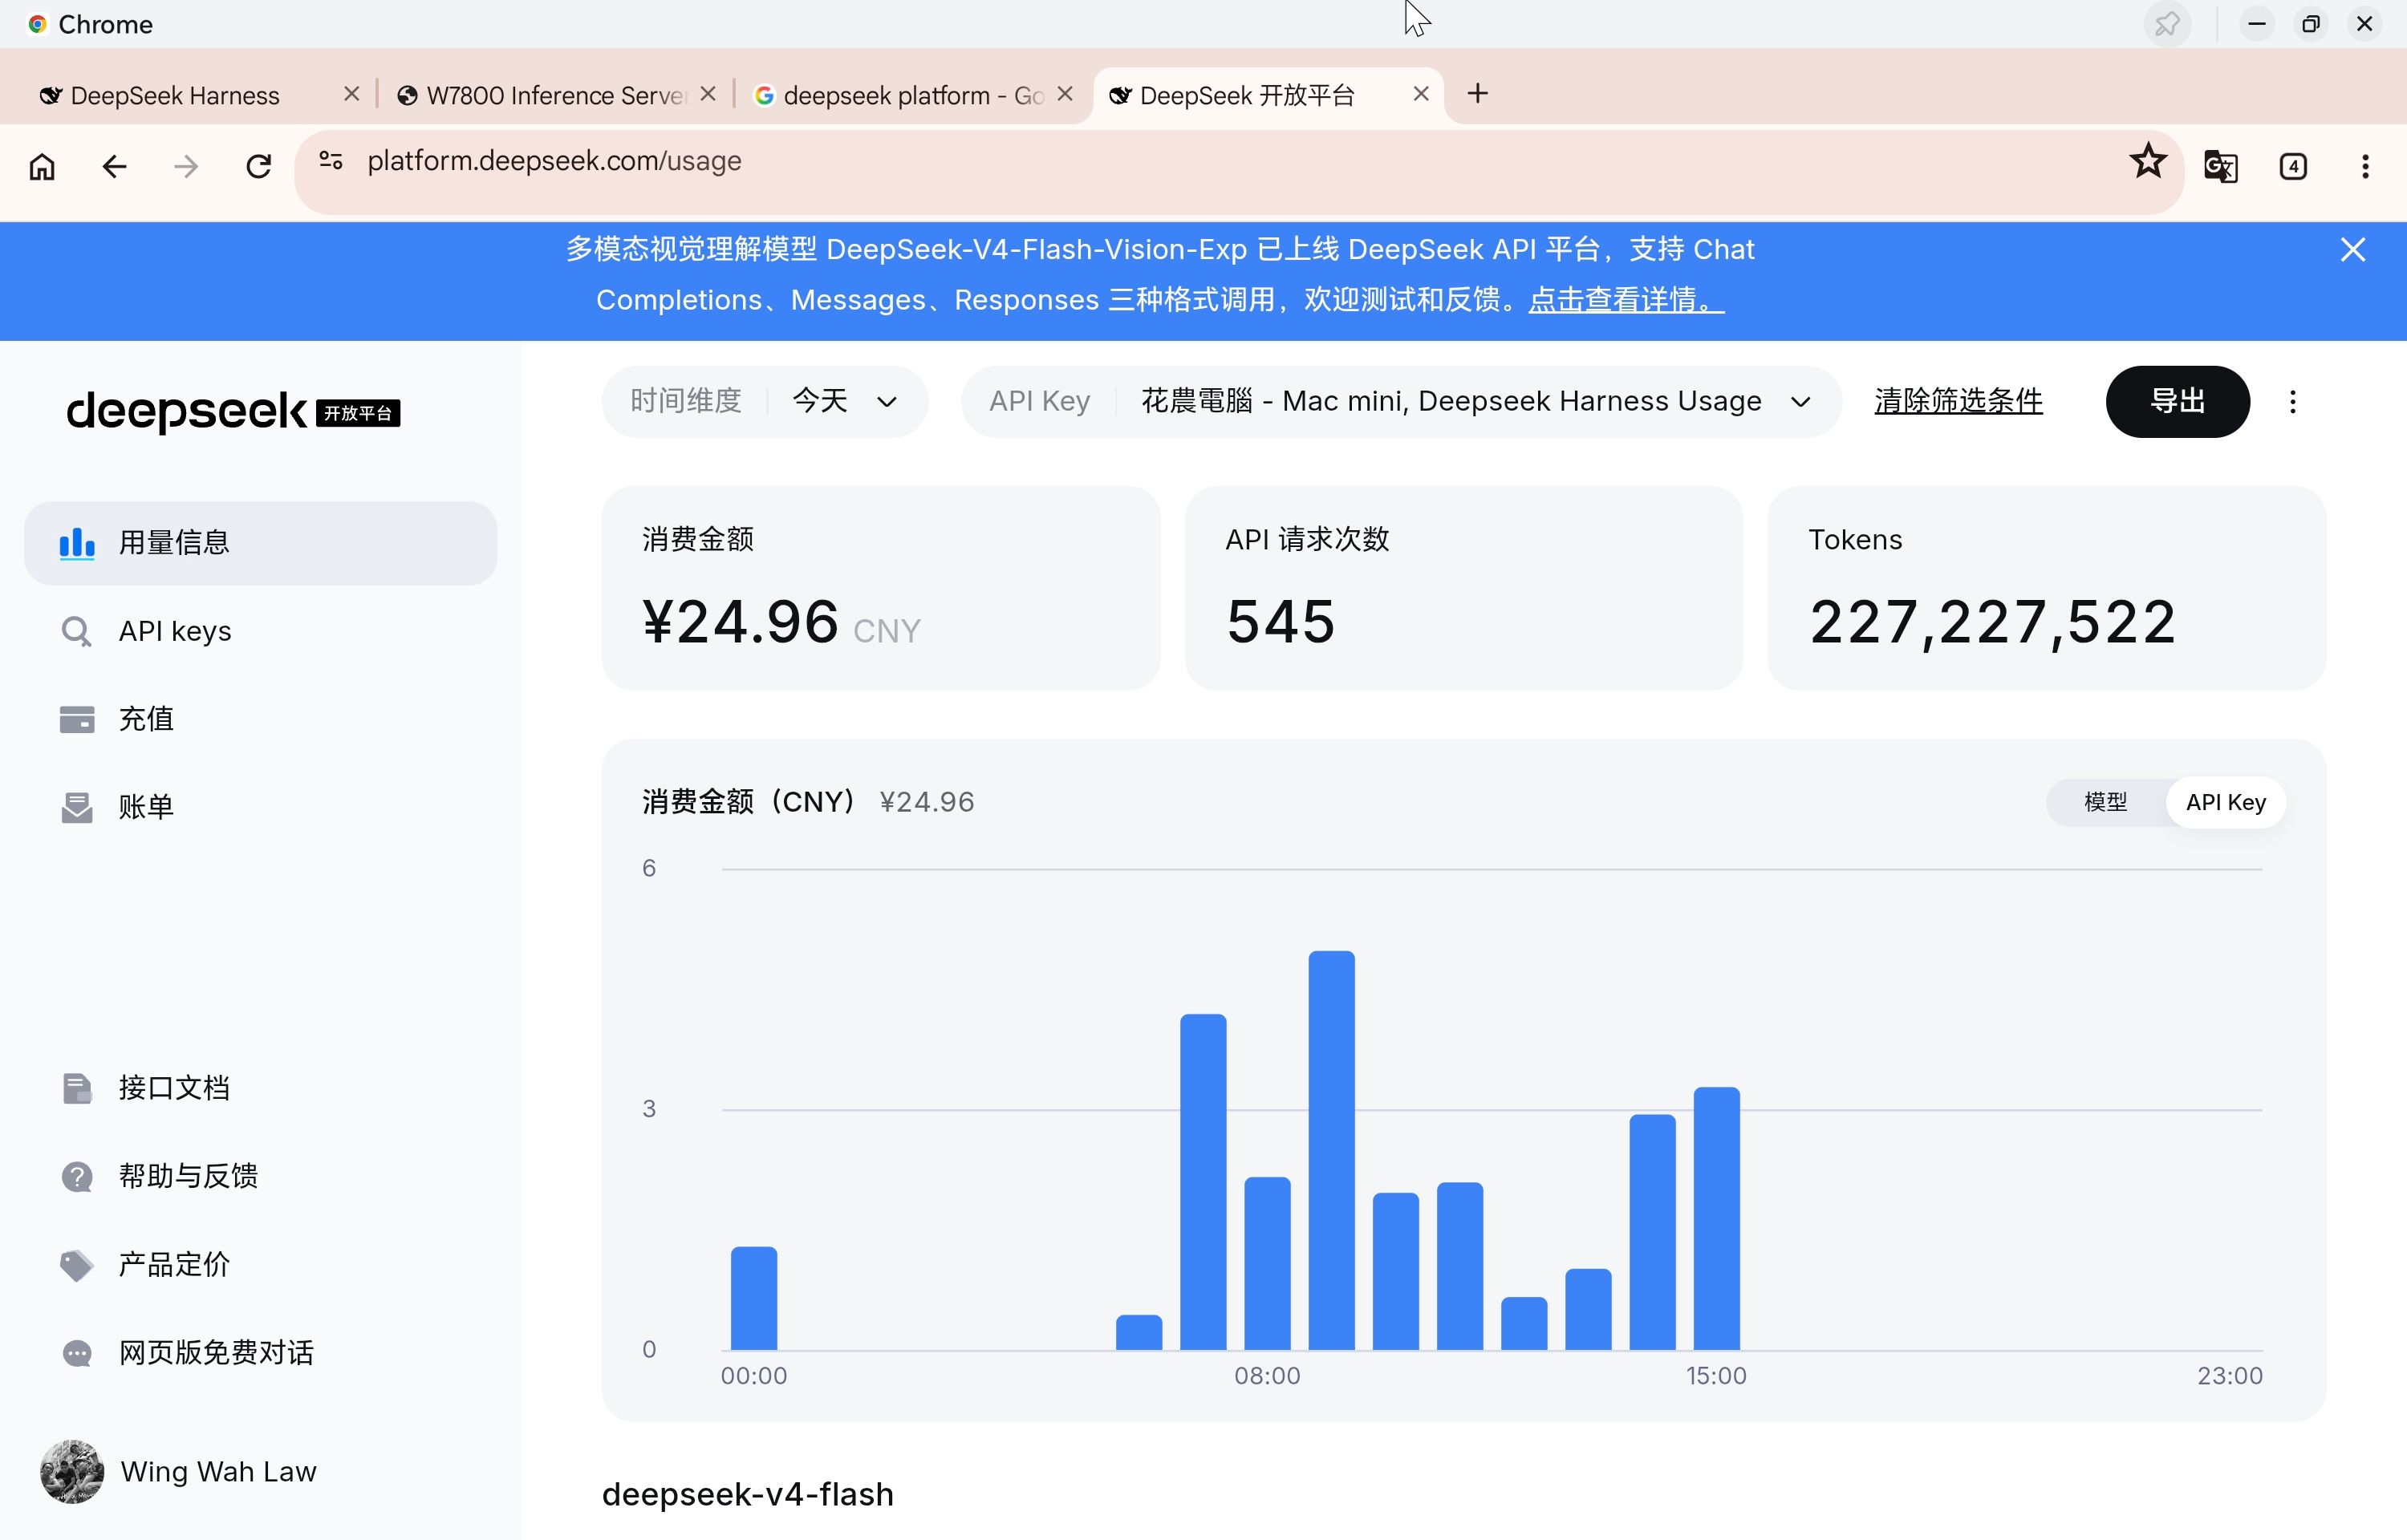Image resolution: width=2407 pixels, height=1540 pixels.
Task: Open 产品定价 in sidebar
Action: click(260, 1265)
